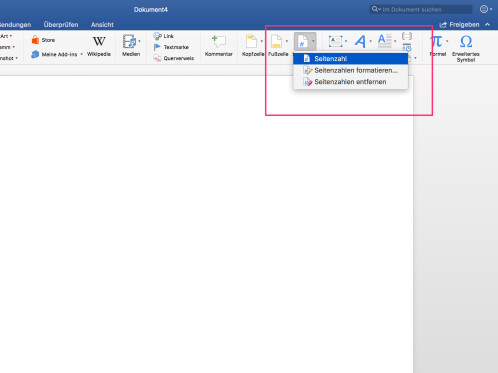The height and width of the screenshot is (373, 498).
Task: Insert a Formel equation
Action: 437,46
